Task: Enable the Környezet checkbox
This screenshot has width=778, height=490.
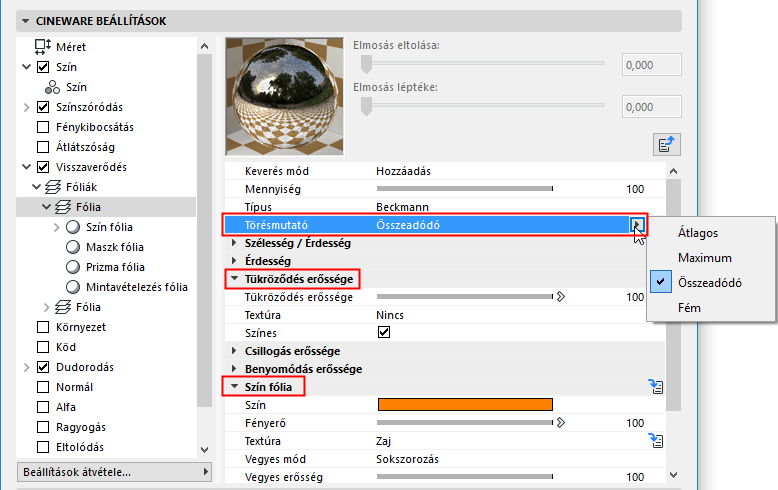Action: point(43,327)
